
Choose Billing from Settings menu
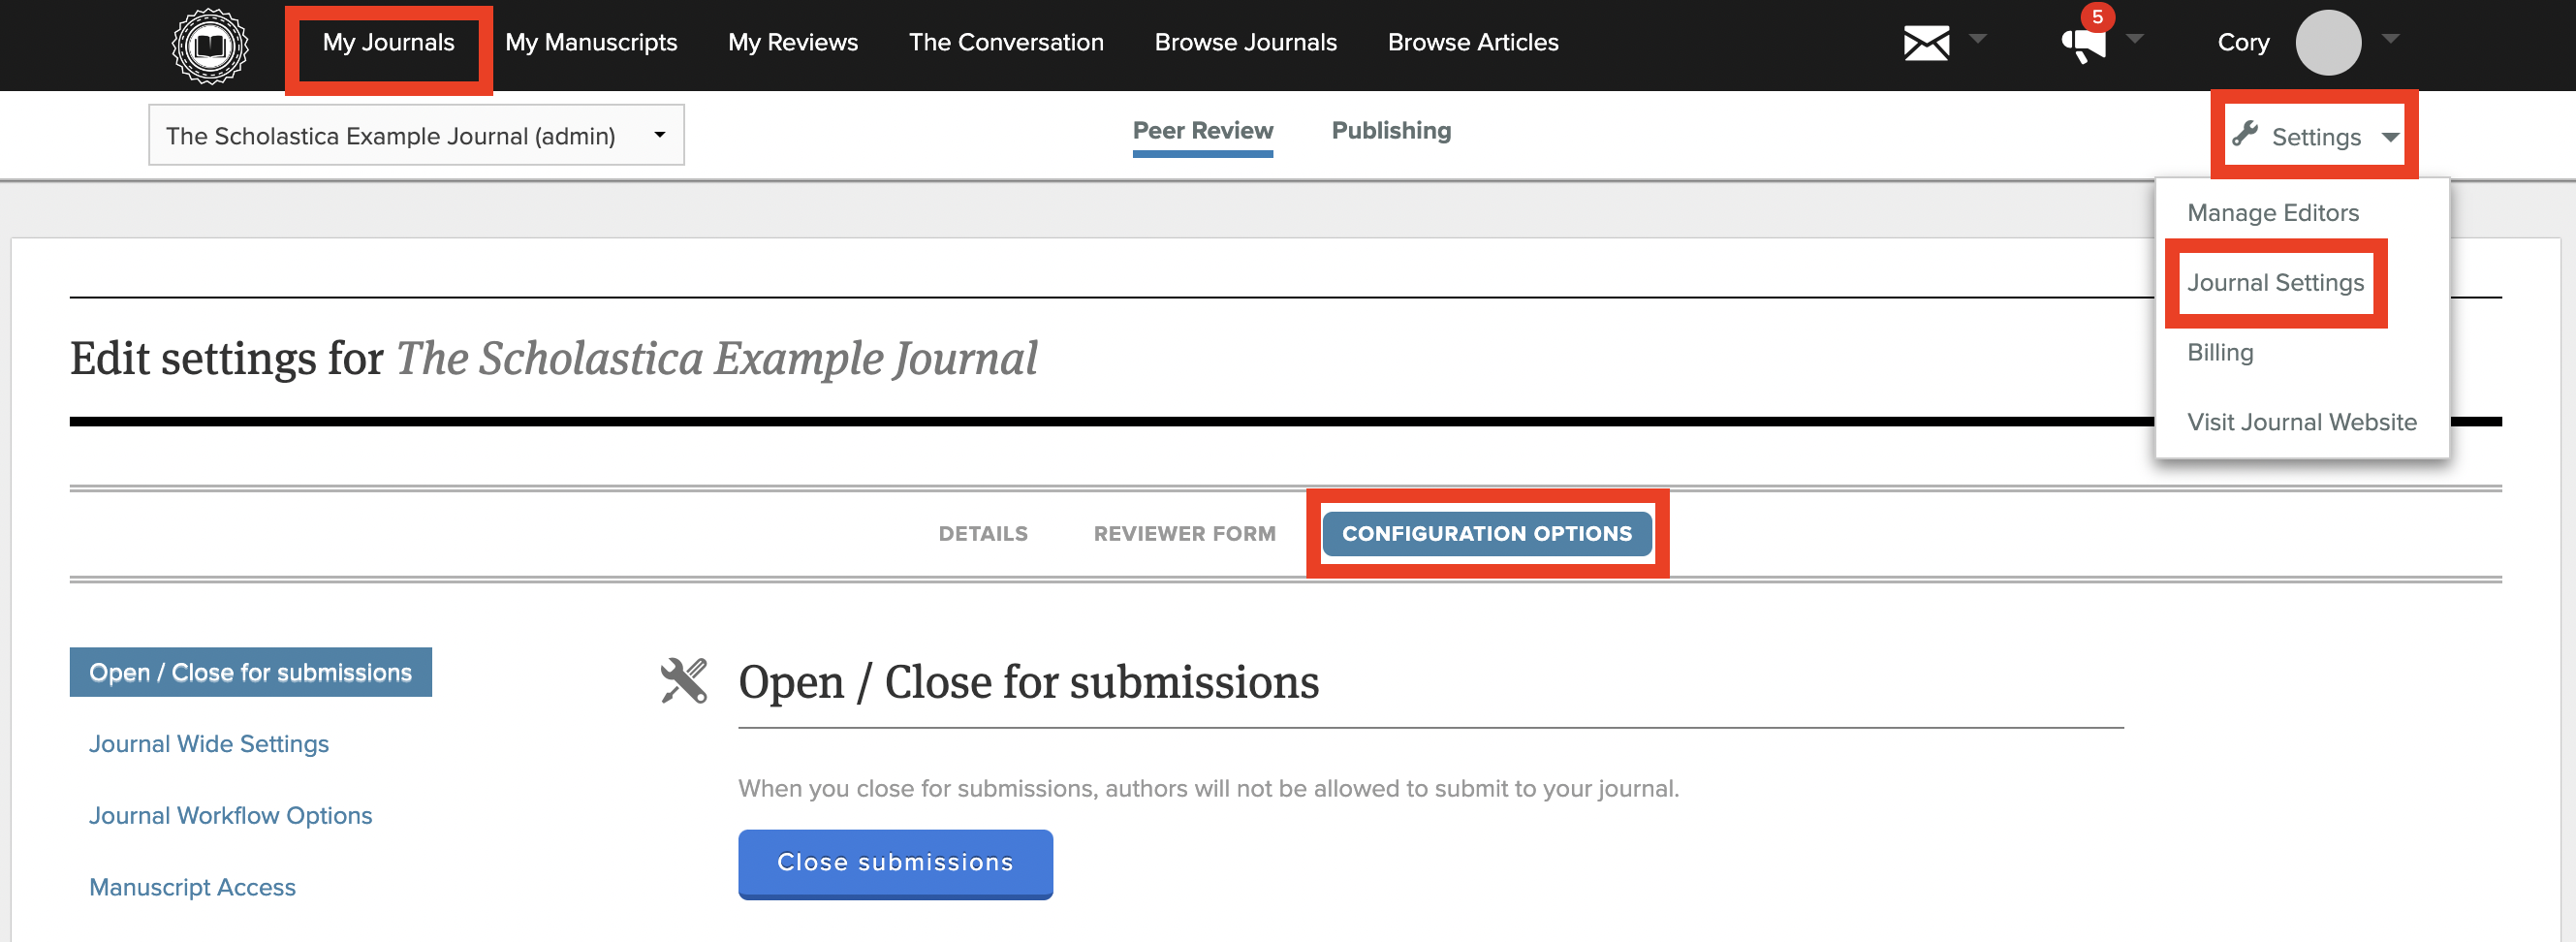point(2219,353)
